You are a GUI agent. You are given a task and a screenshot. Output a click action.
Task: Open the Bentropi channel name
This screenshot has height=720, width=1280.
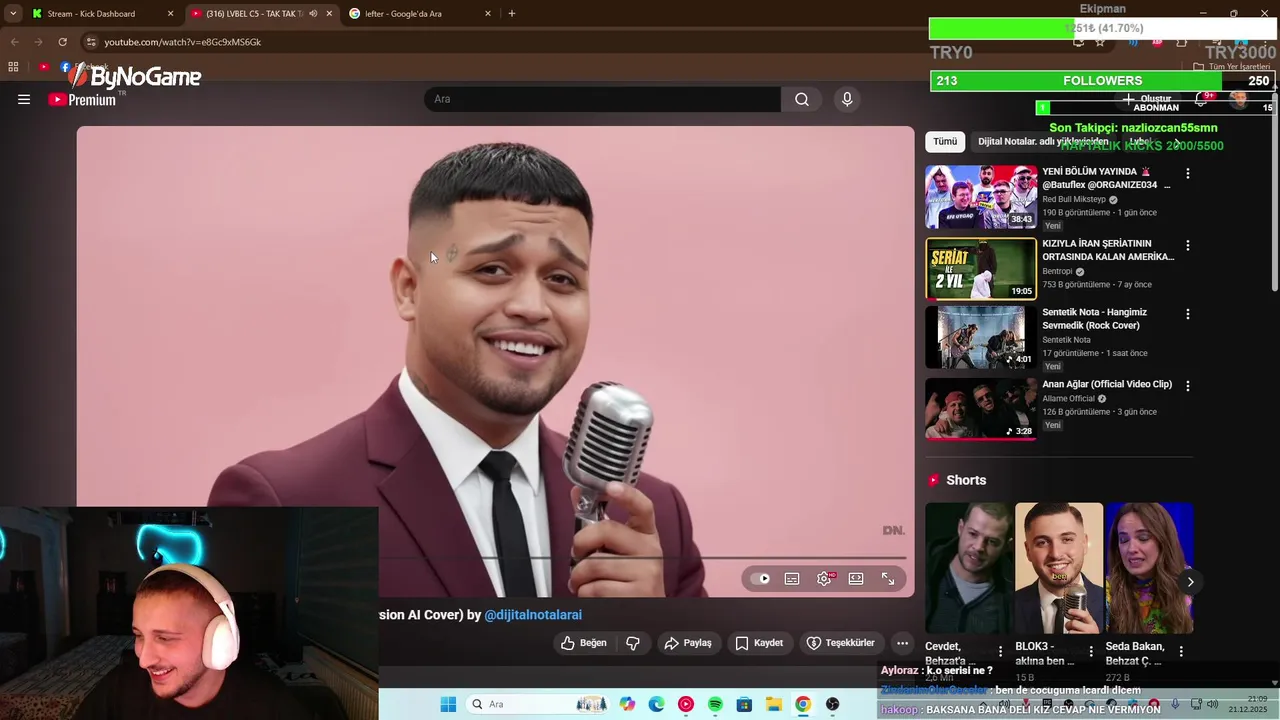coord(1057,271)
